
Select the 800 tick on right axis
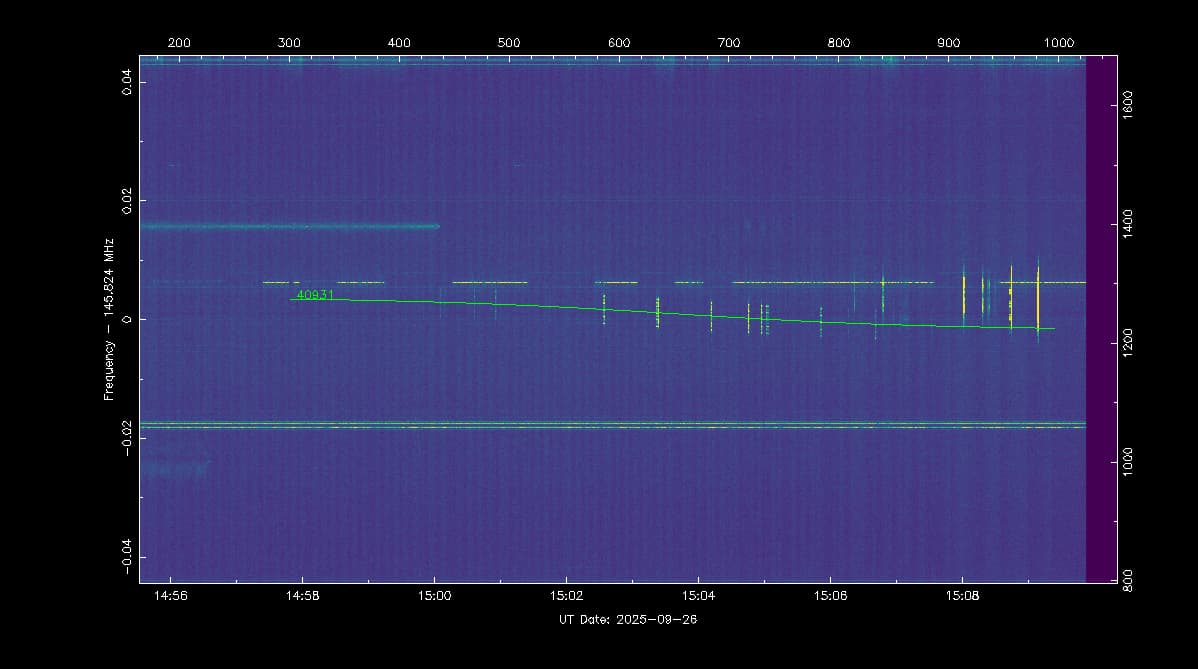pos(1128,581)
